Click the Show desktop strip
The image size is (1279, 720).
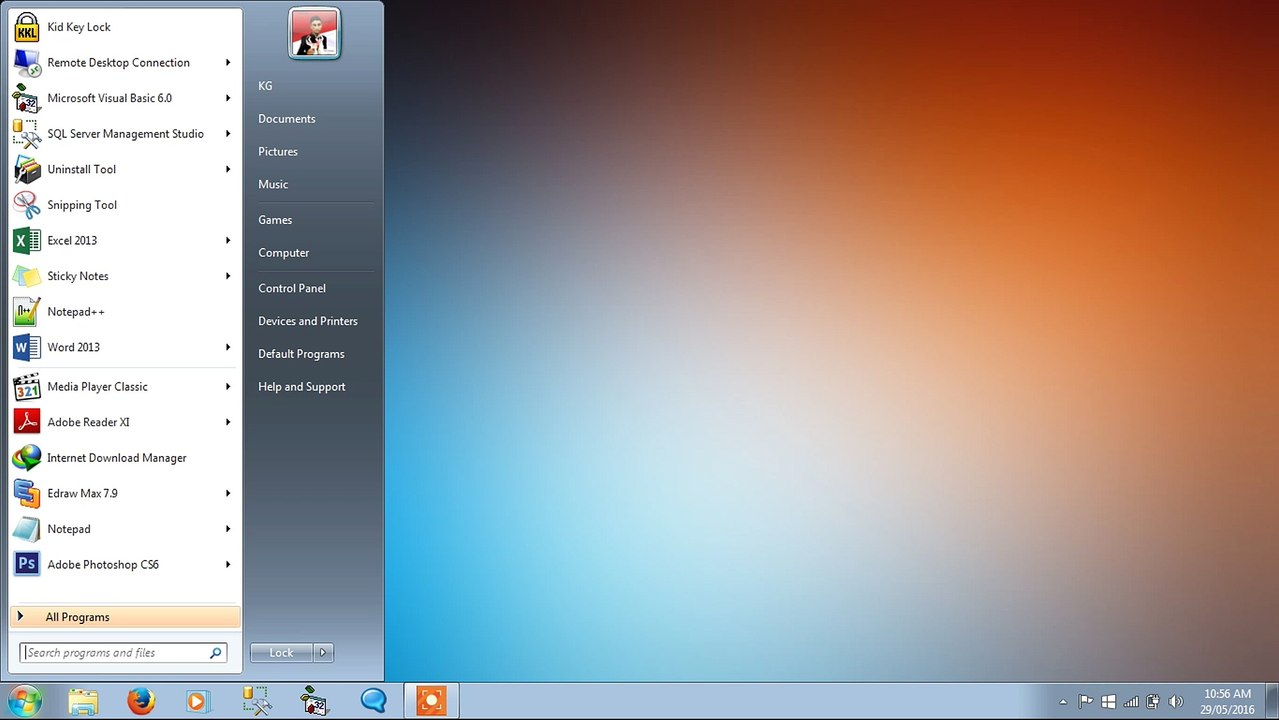1271,702
